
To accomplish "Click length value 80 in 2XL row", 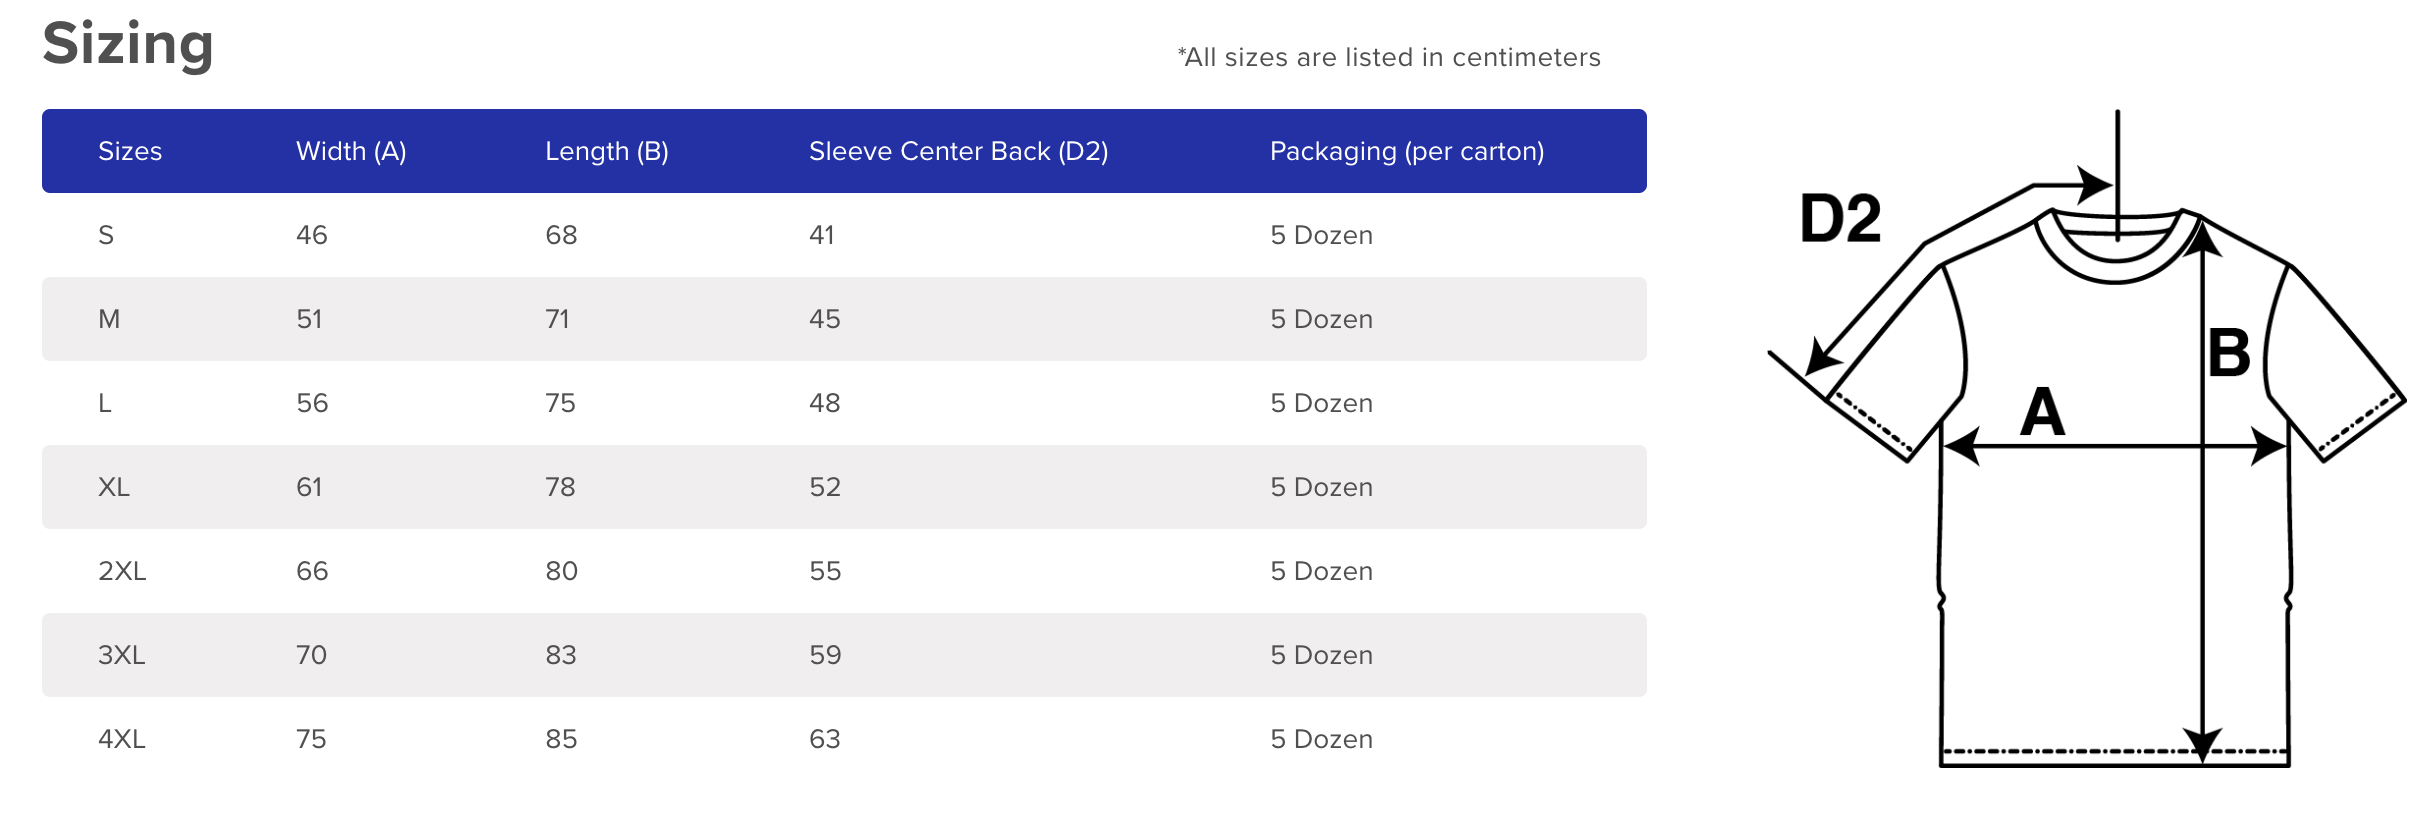I will 561,571.
